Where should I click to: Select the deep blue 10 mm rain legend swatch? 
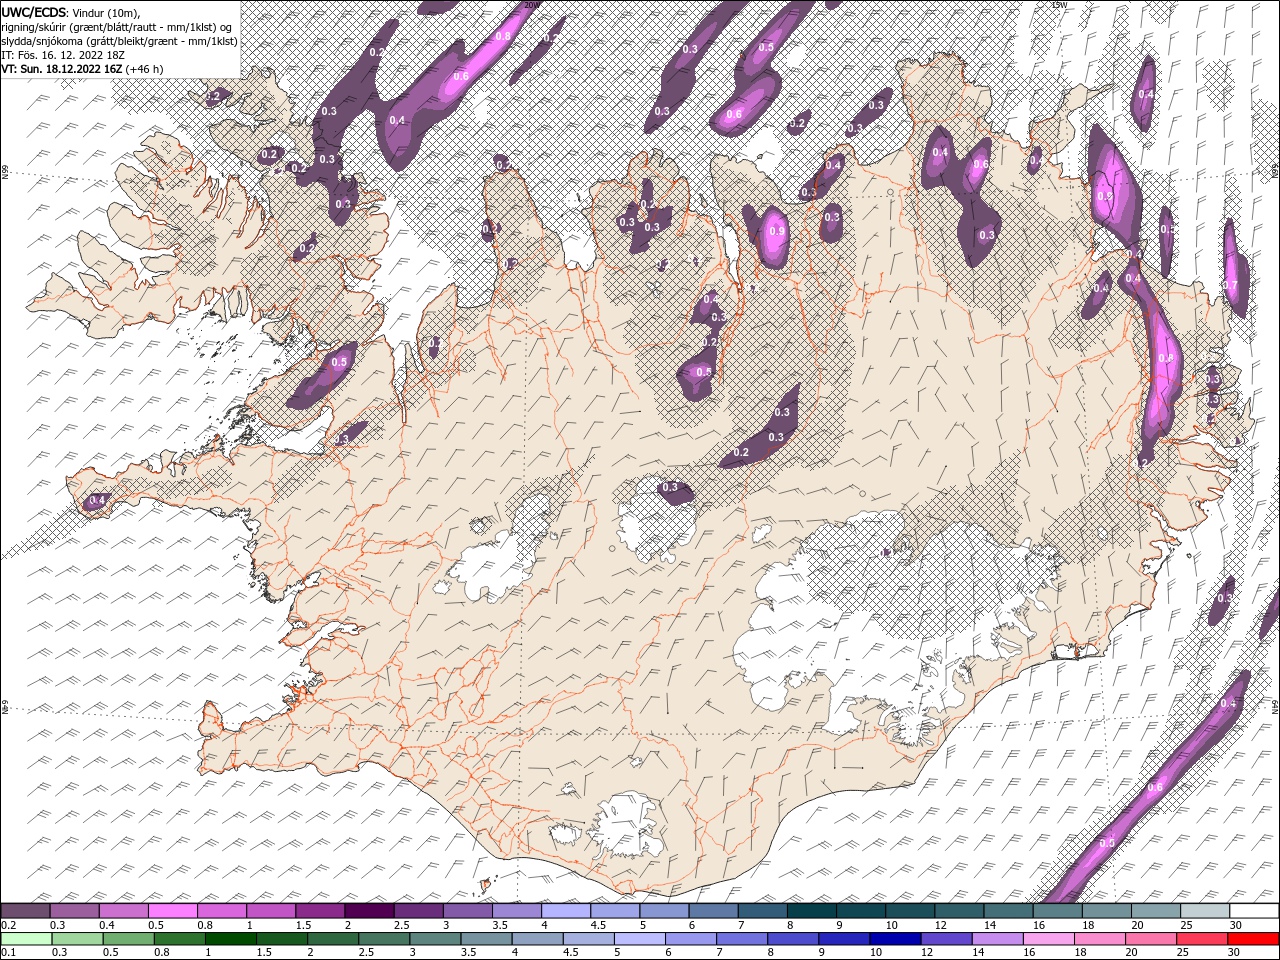[x=894, y=939]
